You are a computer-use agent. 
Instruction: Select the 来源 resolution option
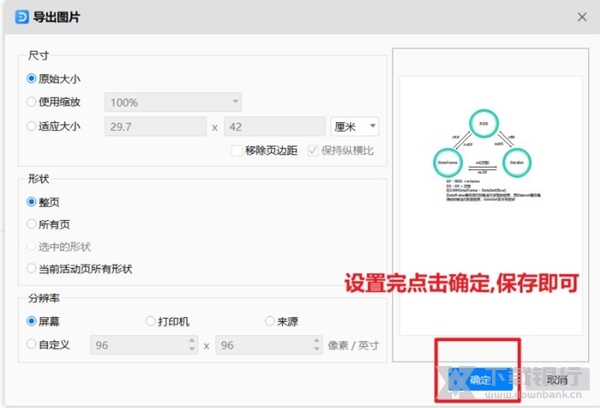pyautogui.click(x=270, y=321)
